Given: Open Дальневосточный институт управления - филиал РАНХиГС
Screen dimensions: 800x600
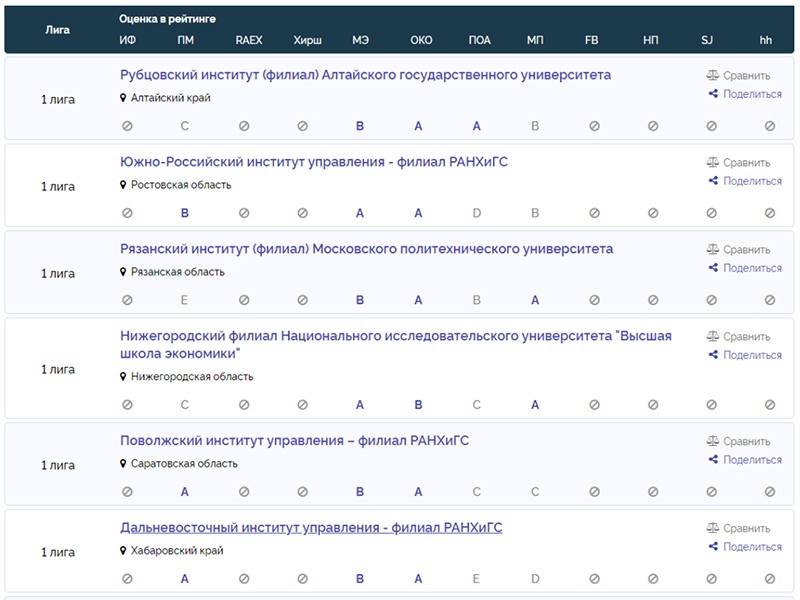Looking at the screenshot, I should coord(311,528).
